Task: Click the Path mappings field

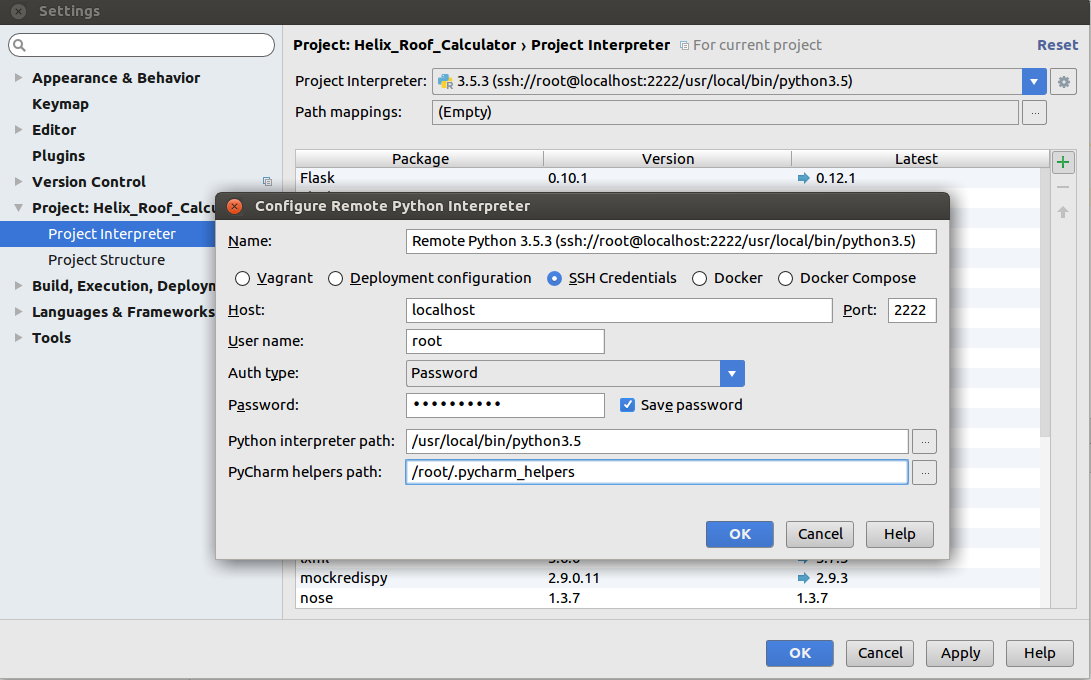Action: [725, 113]
